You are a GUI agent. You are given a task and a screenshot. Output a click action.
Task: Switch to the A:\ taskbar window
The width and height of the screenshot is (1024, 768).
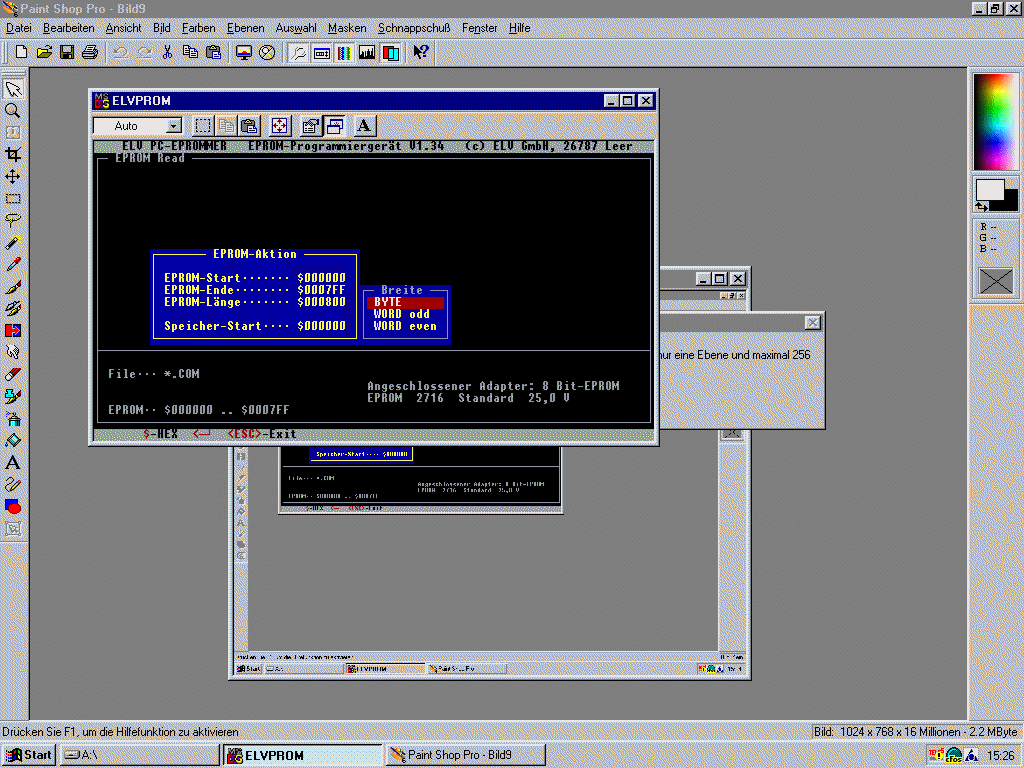point(140,755)
